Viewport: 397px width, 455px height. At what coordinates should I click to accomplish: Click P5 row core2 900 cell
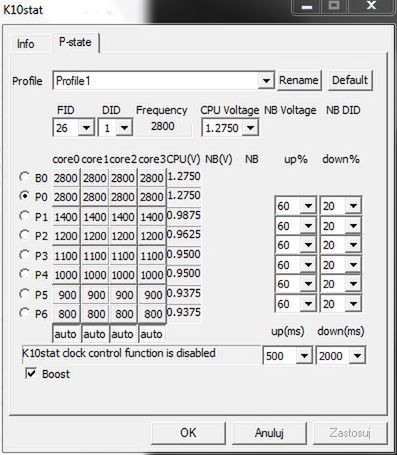(123, 295)
